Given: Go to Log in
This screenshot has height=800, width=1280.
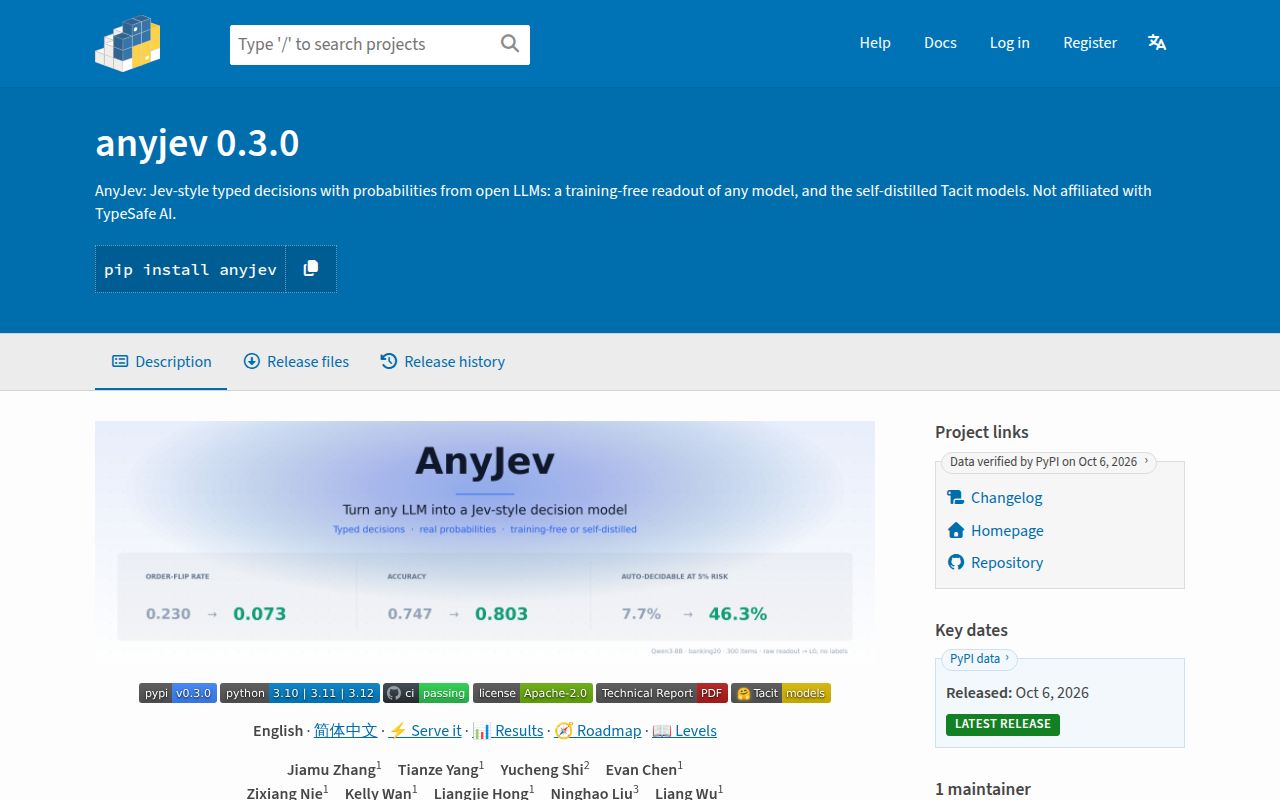Looking at the screenshot, I should coord(1010,43).
